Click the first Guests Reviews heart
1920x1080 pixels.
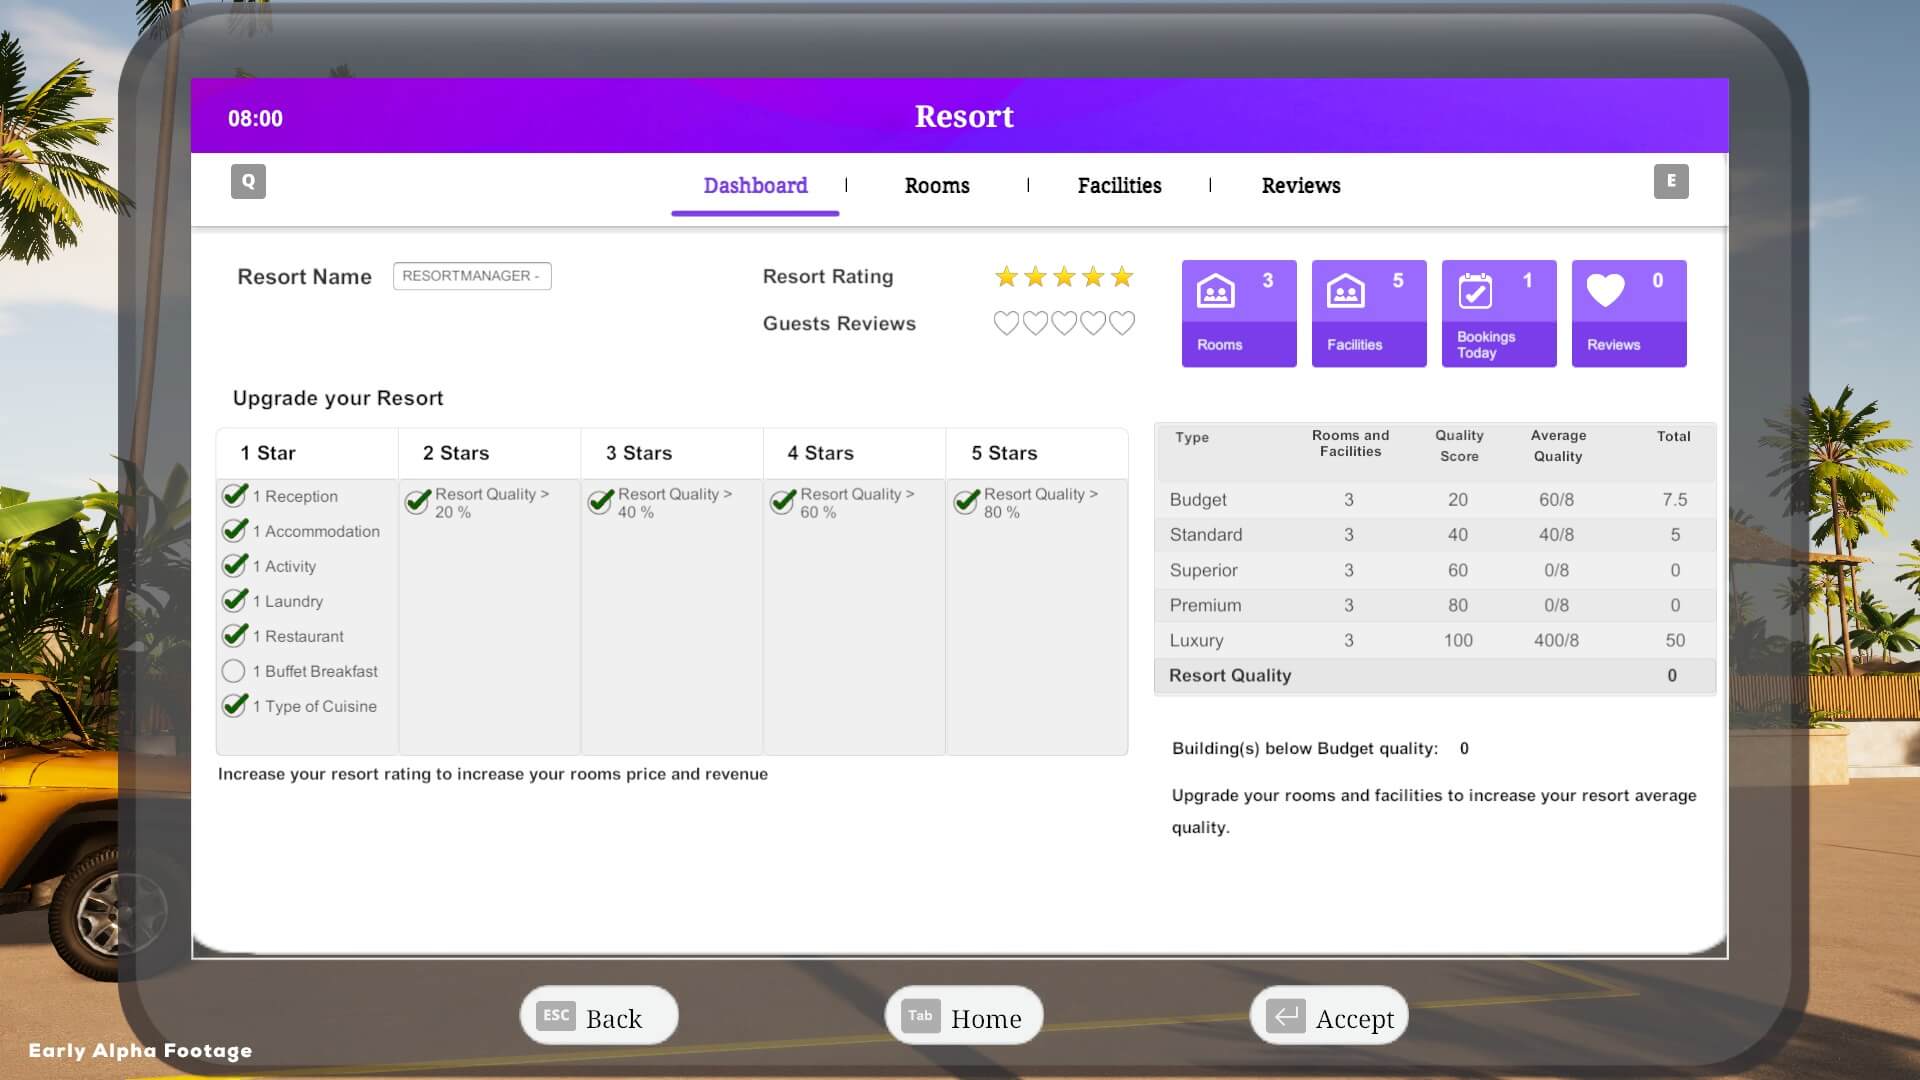tap(1005, 322)
